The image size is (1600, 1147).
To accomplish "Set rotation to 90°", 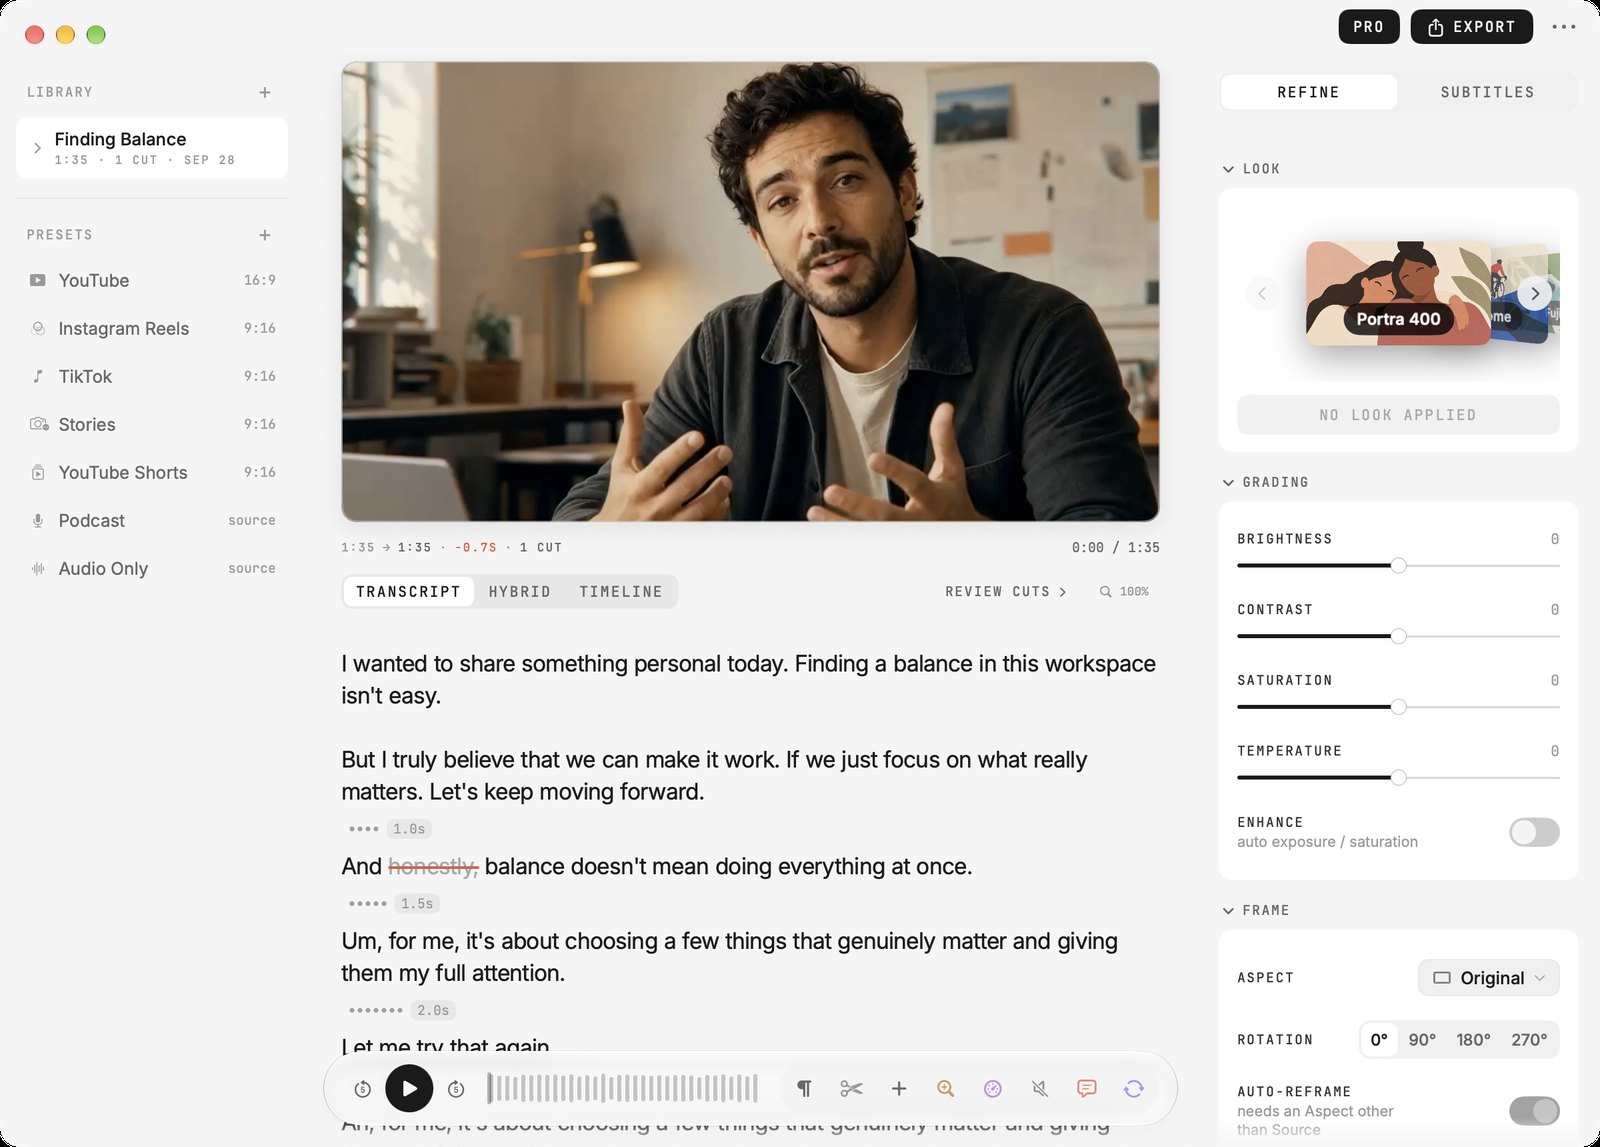I will pyautogui.click(x=1422, y=1040).
